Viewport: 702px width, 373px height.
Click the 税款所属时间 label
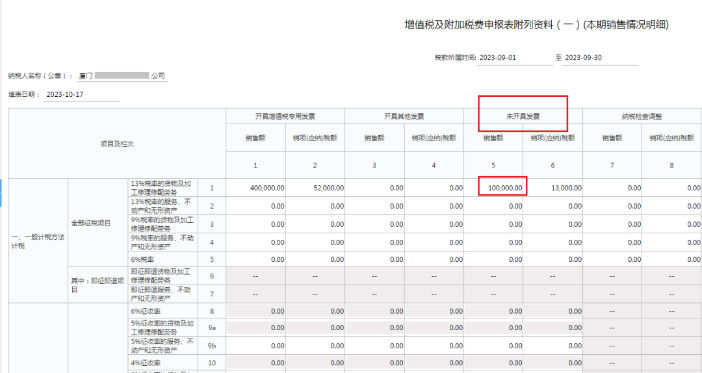tap(455, 58)
